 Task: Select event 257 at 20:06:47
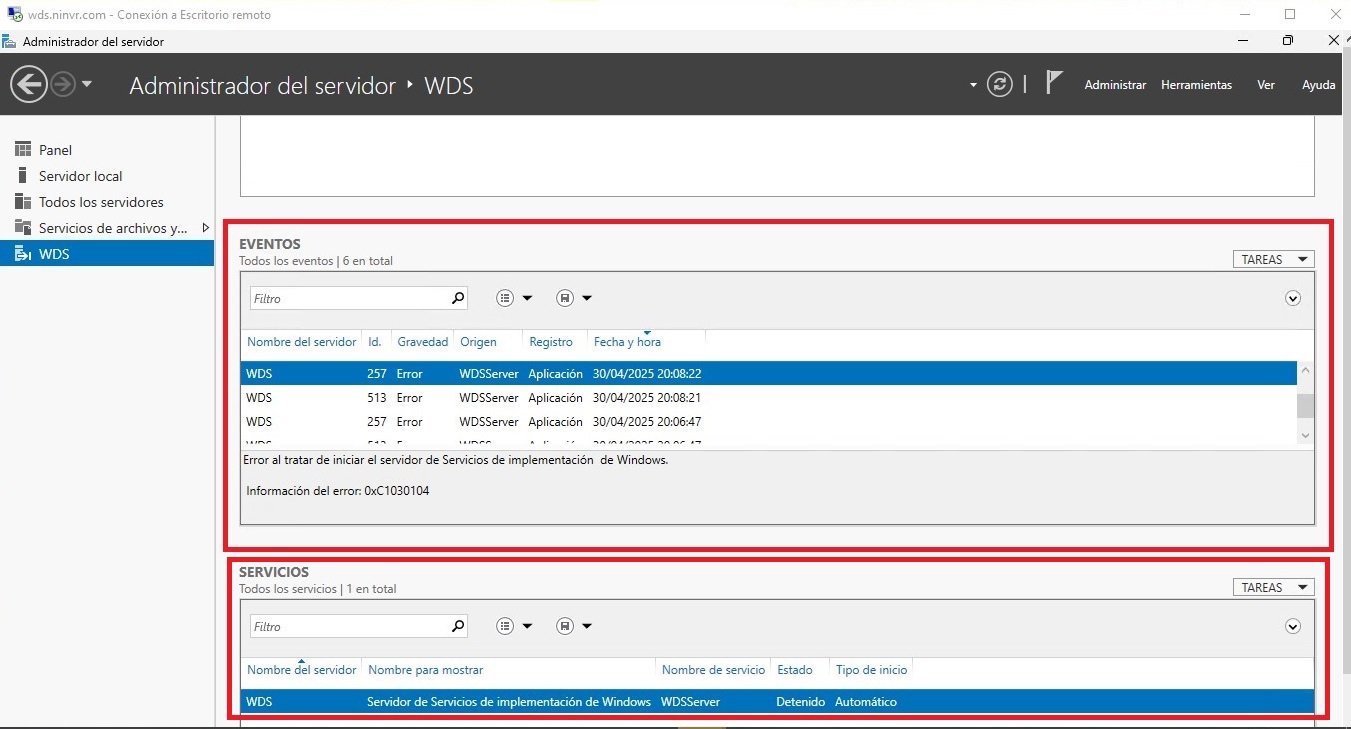pos(768,422)
